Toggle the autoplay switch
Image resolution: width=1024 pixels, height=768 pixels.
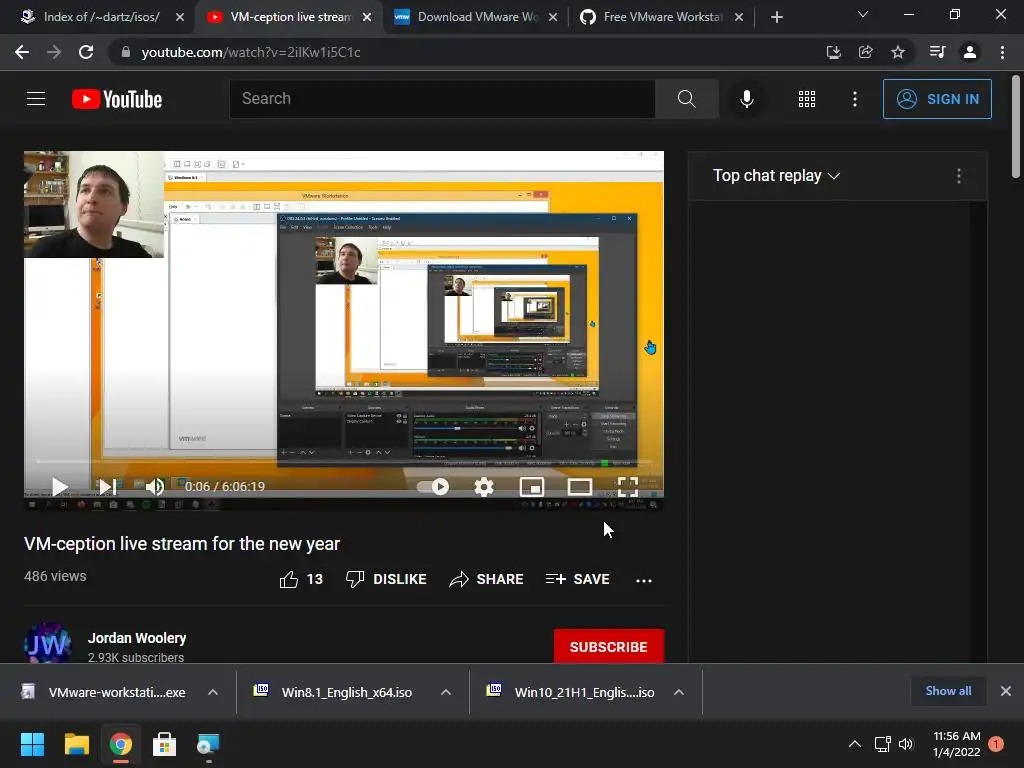(x=433, y=487)
